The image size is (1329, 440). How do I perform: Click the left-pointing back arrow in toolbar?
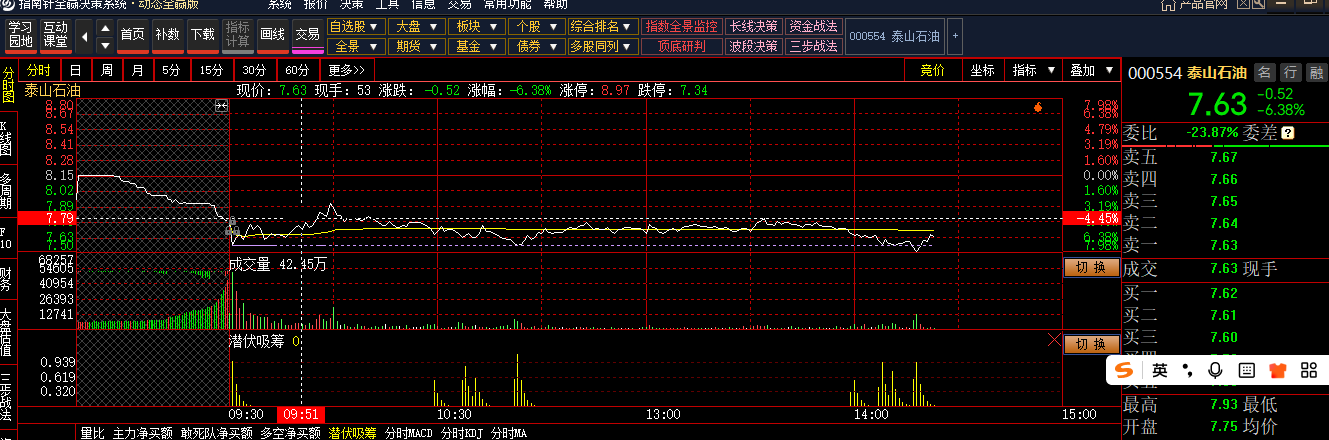(83, 35)
